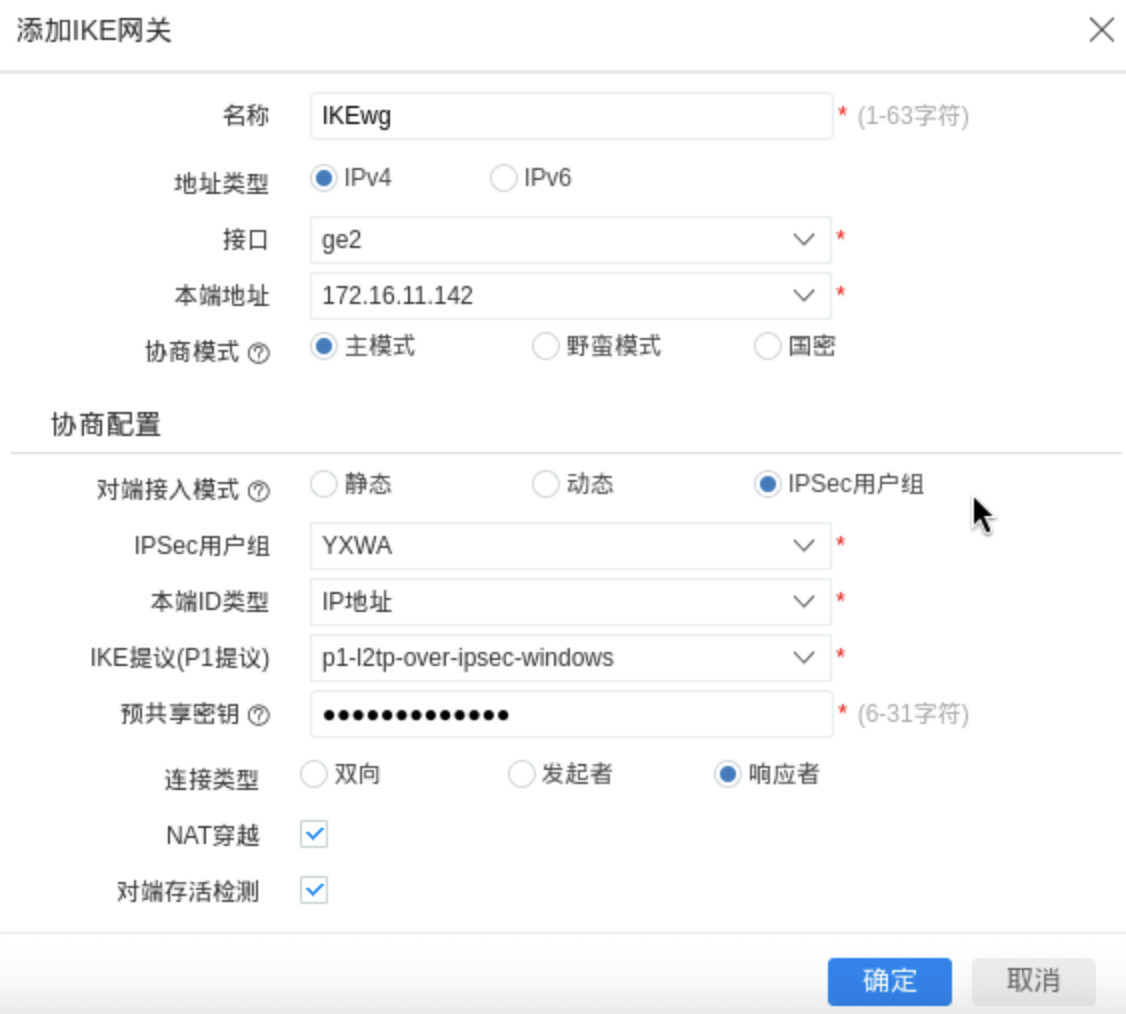Screen dimensions: 1126x1014
Task: Set connection type to 双向
Action: point(314,775)
